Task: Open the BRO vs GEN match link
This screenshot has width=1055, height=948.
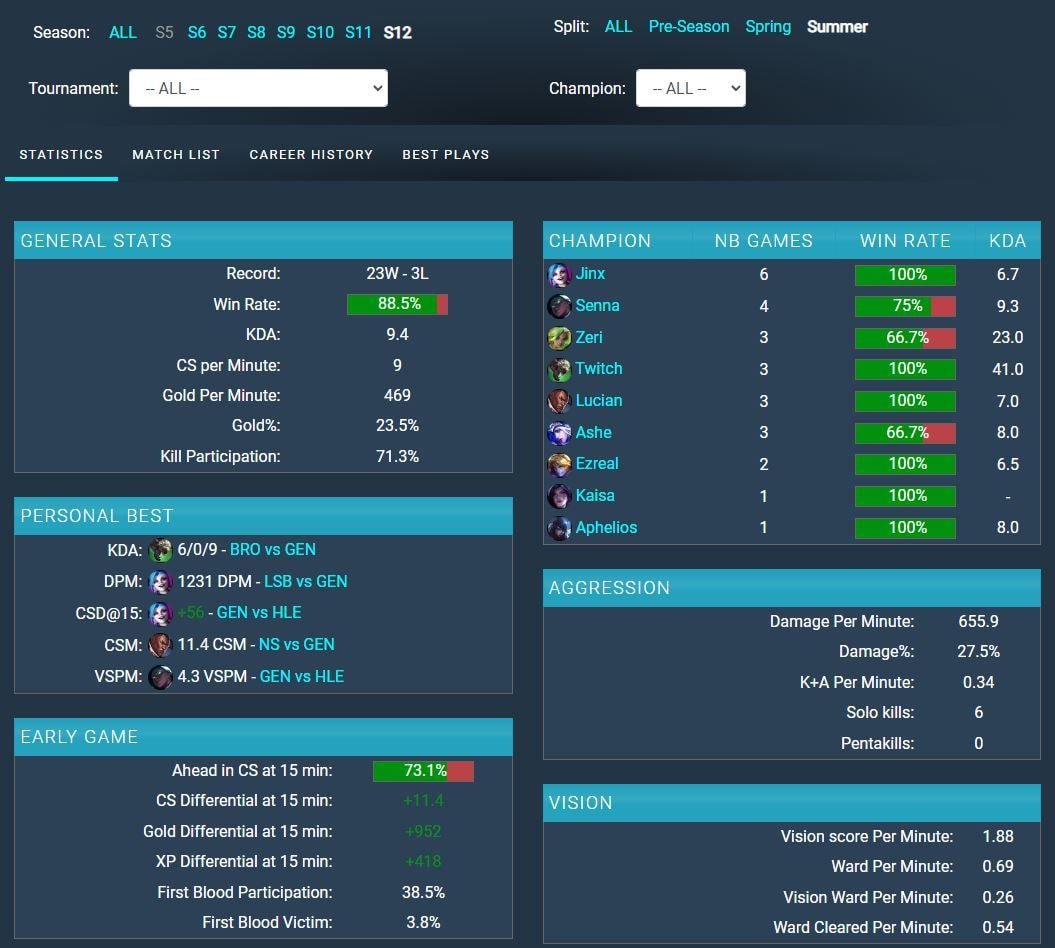Action: point(272,549)
